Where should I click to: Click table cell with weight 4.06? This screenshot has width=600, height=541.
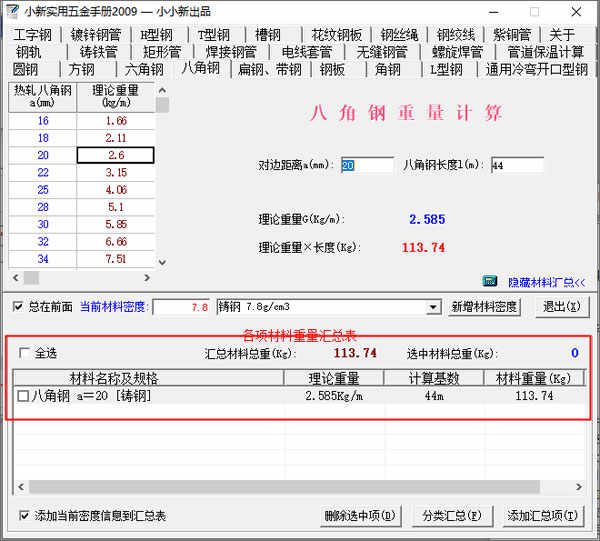pyautogui.click(x=116, y=190)
